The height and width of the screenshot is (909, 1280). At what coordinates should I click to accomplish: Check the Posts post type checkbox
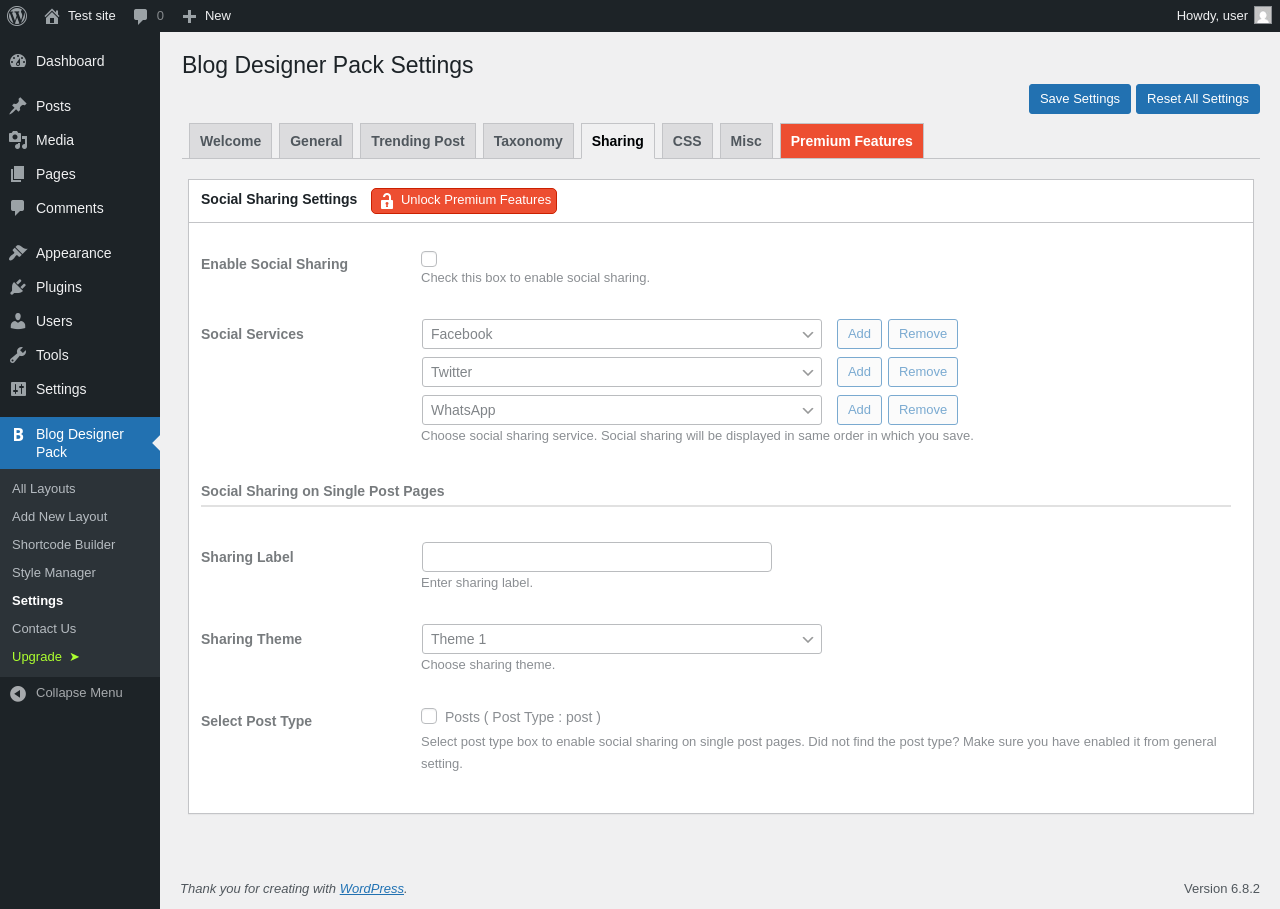429,716
